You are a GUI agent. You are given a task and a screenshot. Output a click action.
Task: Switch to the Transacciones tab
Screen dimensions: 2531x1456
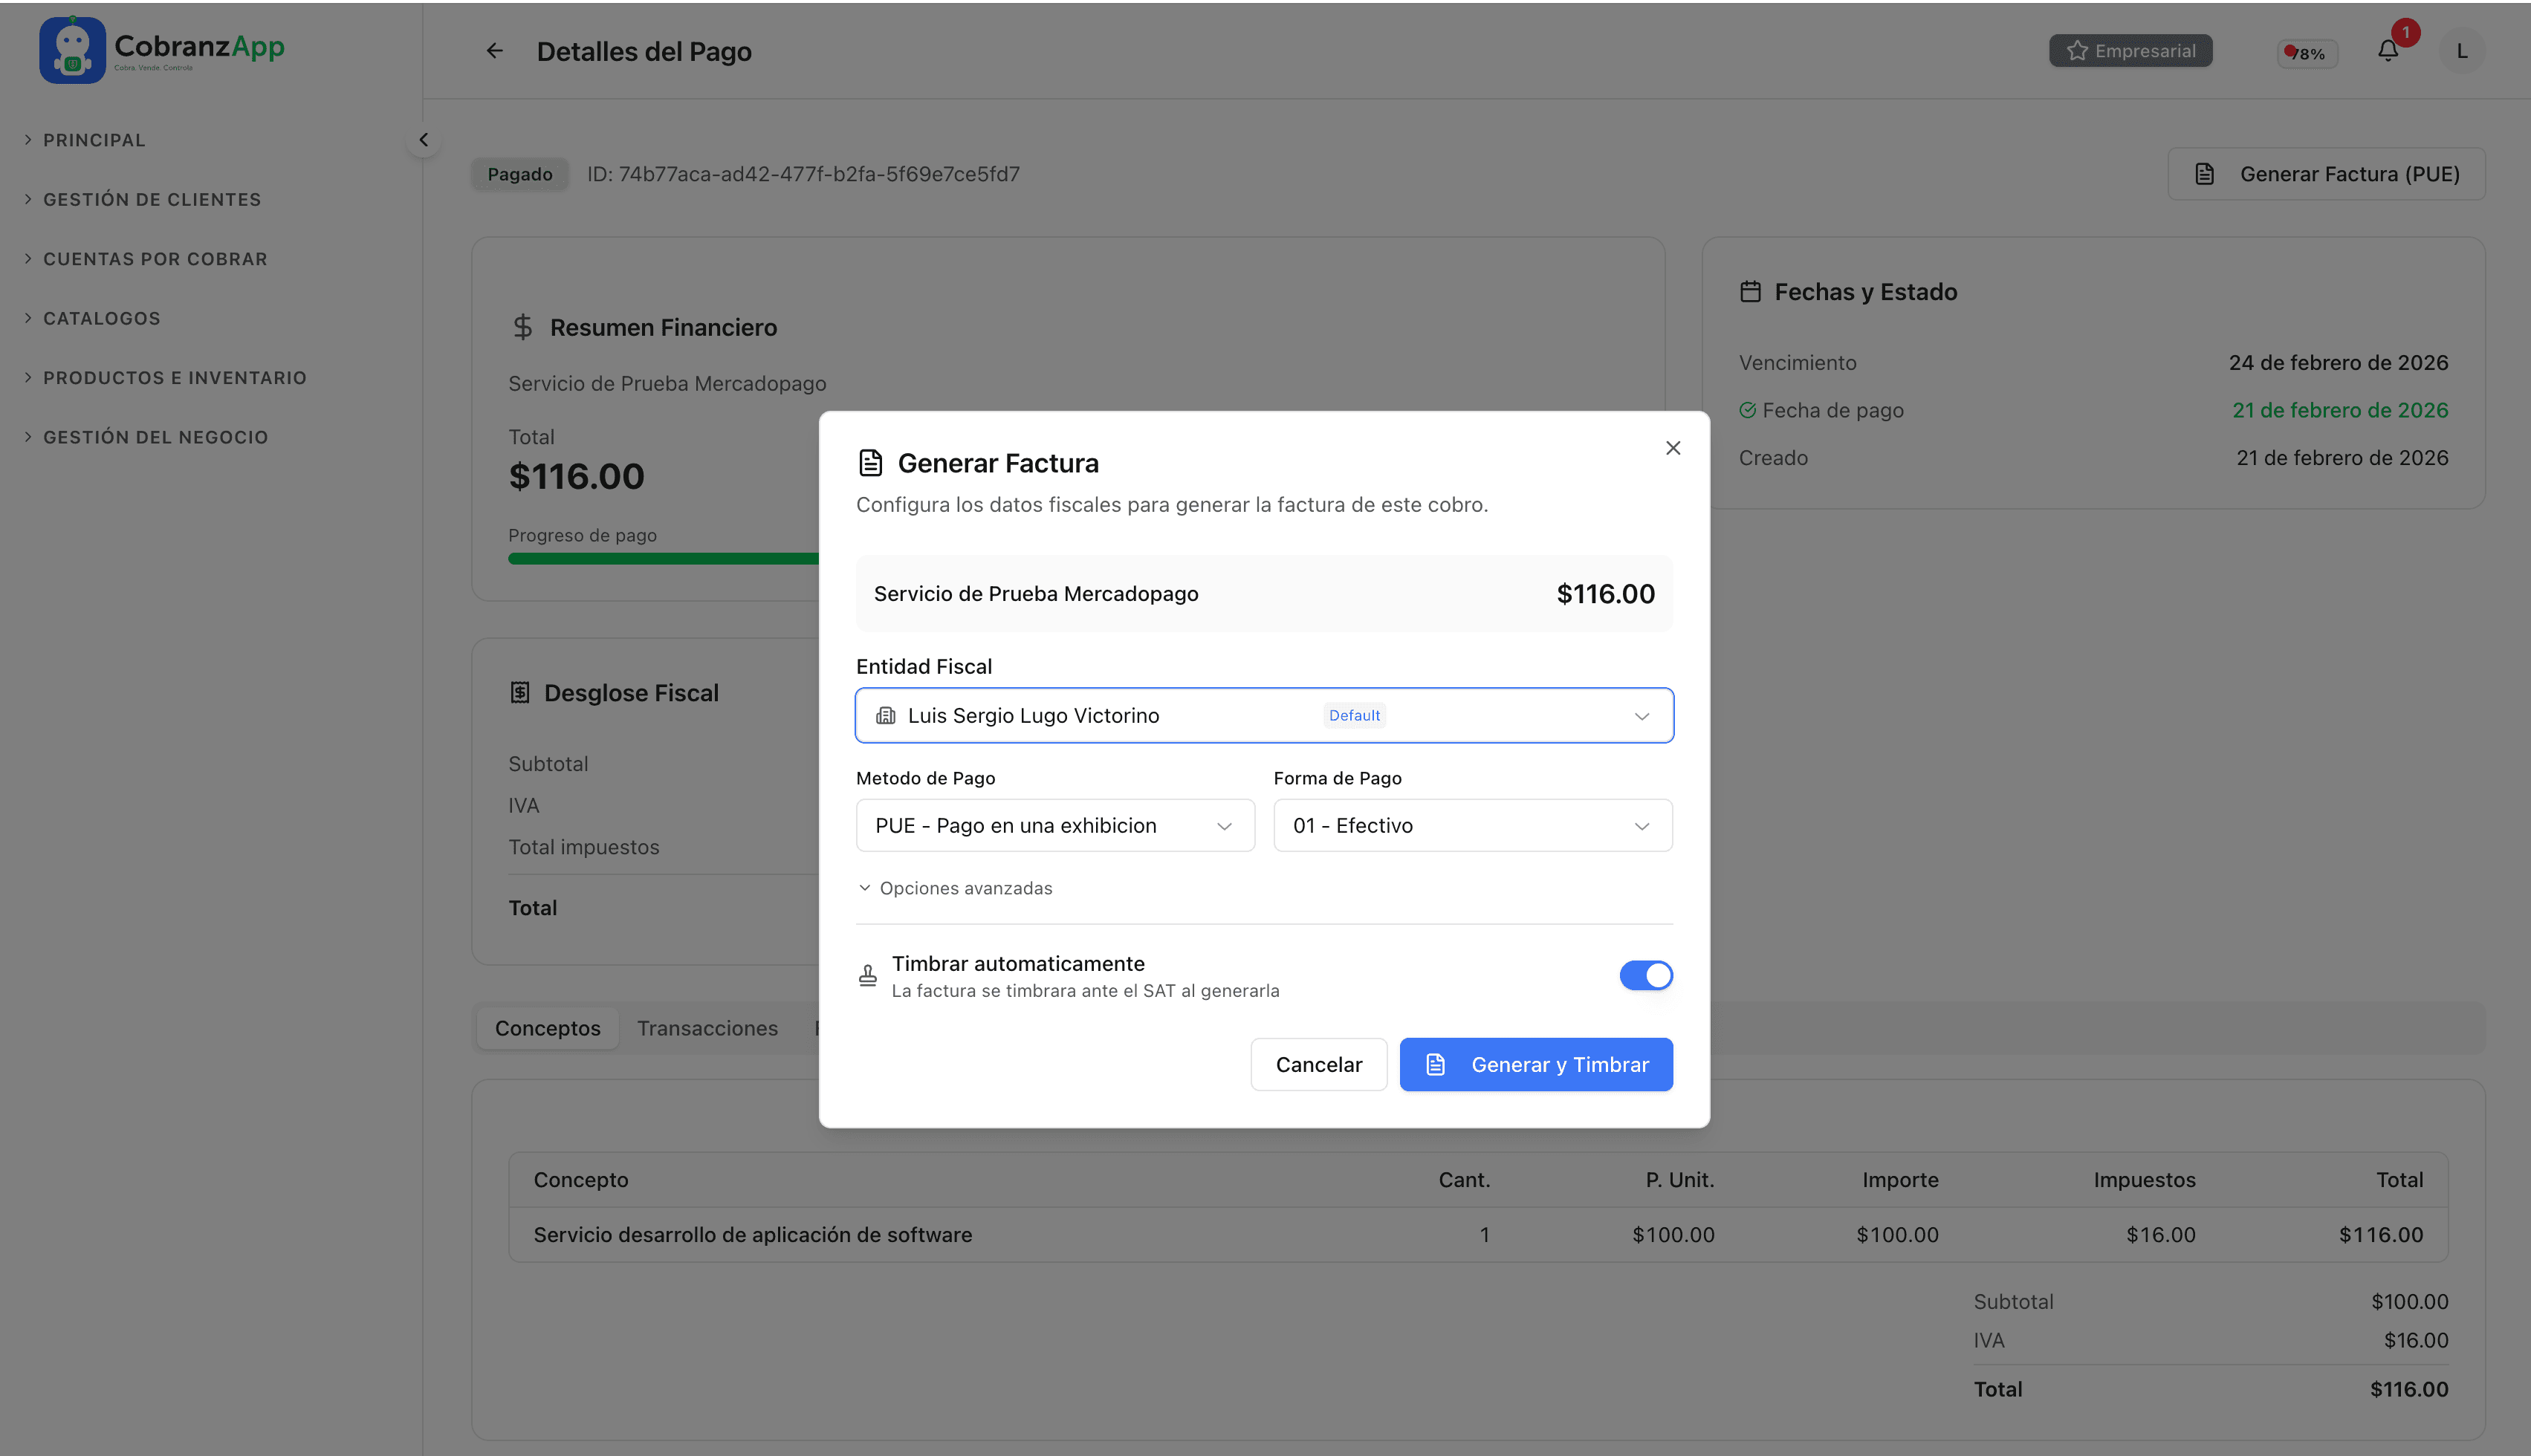pos(707,1028)
